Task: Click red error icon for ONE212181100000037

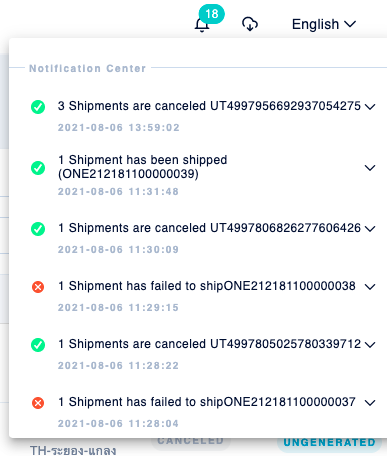Action: tap(38, 403)
